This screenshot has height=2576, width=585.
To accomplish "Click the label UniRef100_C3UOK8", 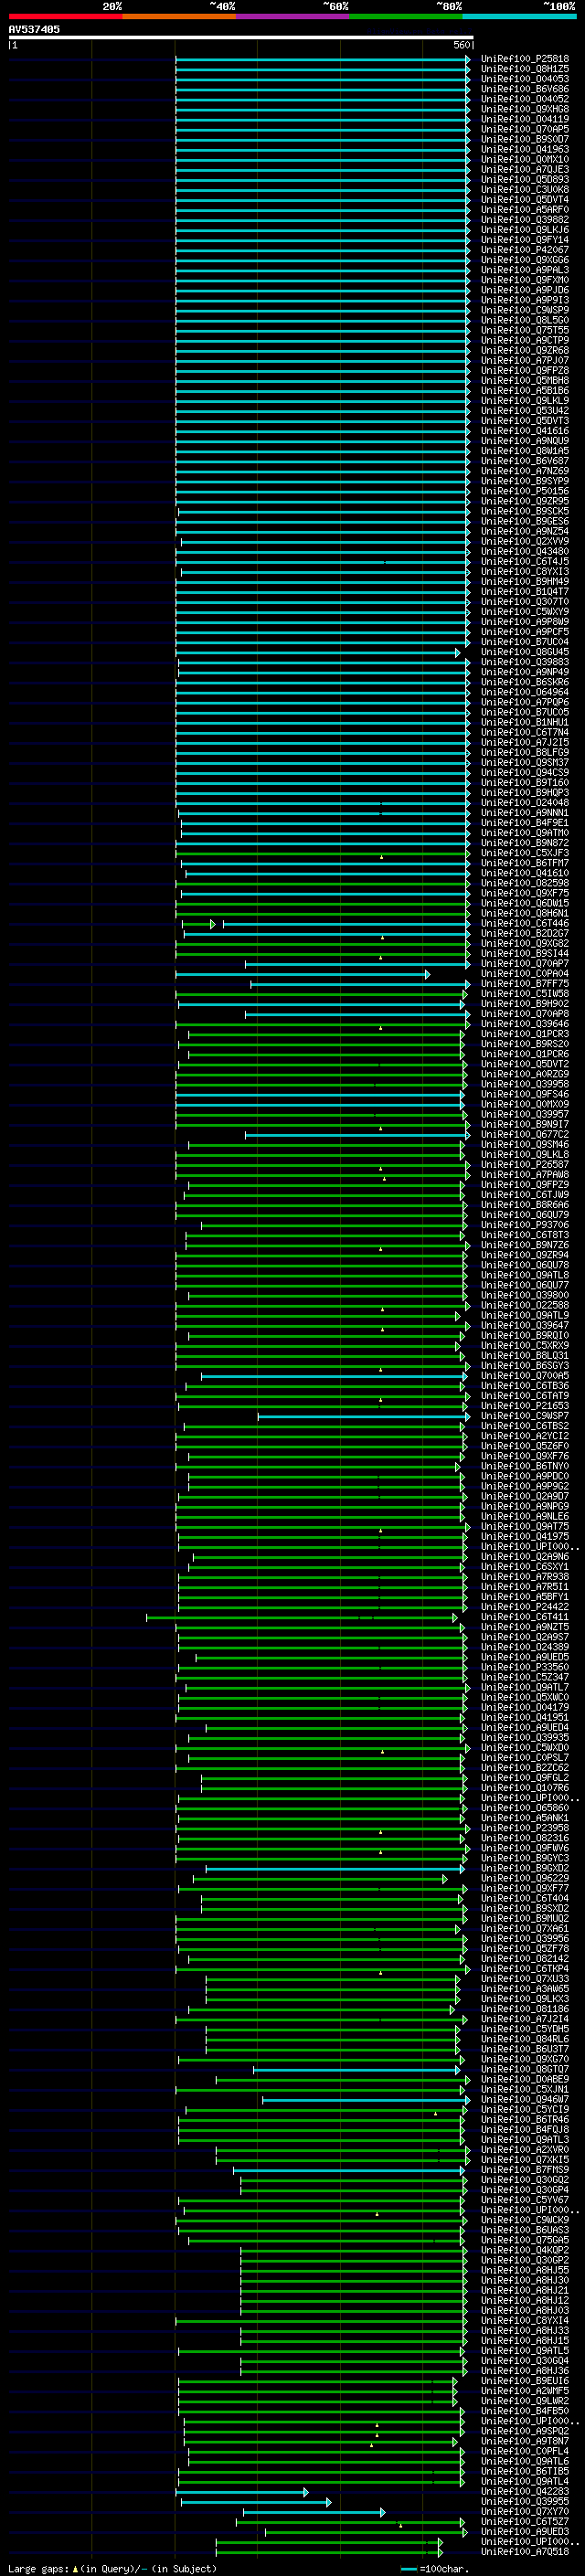I will tap(525, 190).
